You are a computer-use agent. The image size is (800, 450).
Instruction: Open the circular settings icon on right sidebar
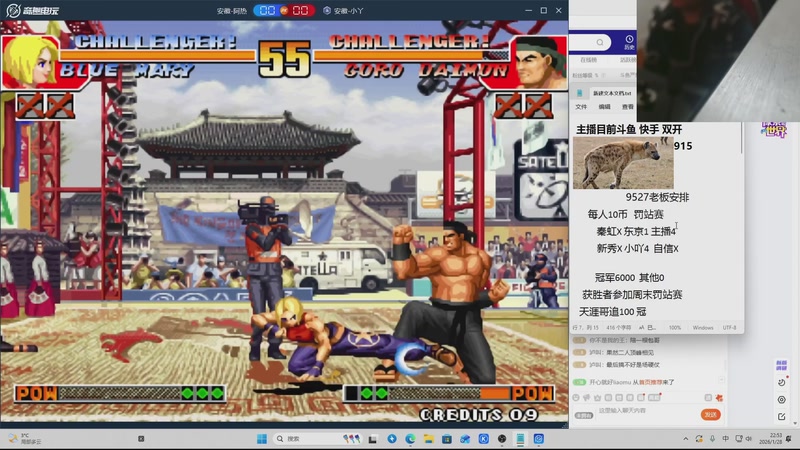[781, 399]
